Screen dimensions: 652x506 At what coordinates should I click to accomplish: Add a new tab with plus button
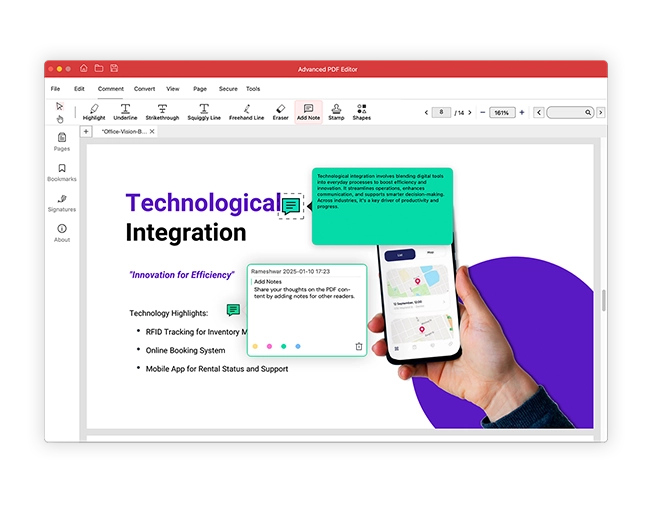tap(86, 132)
